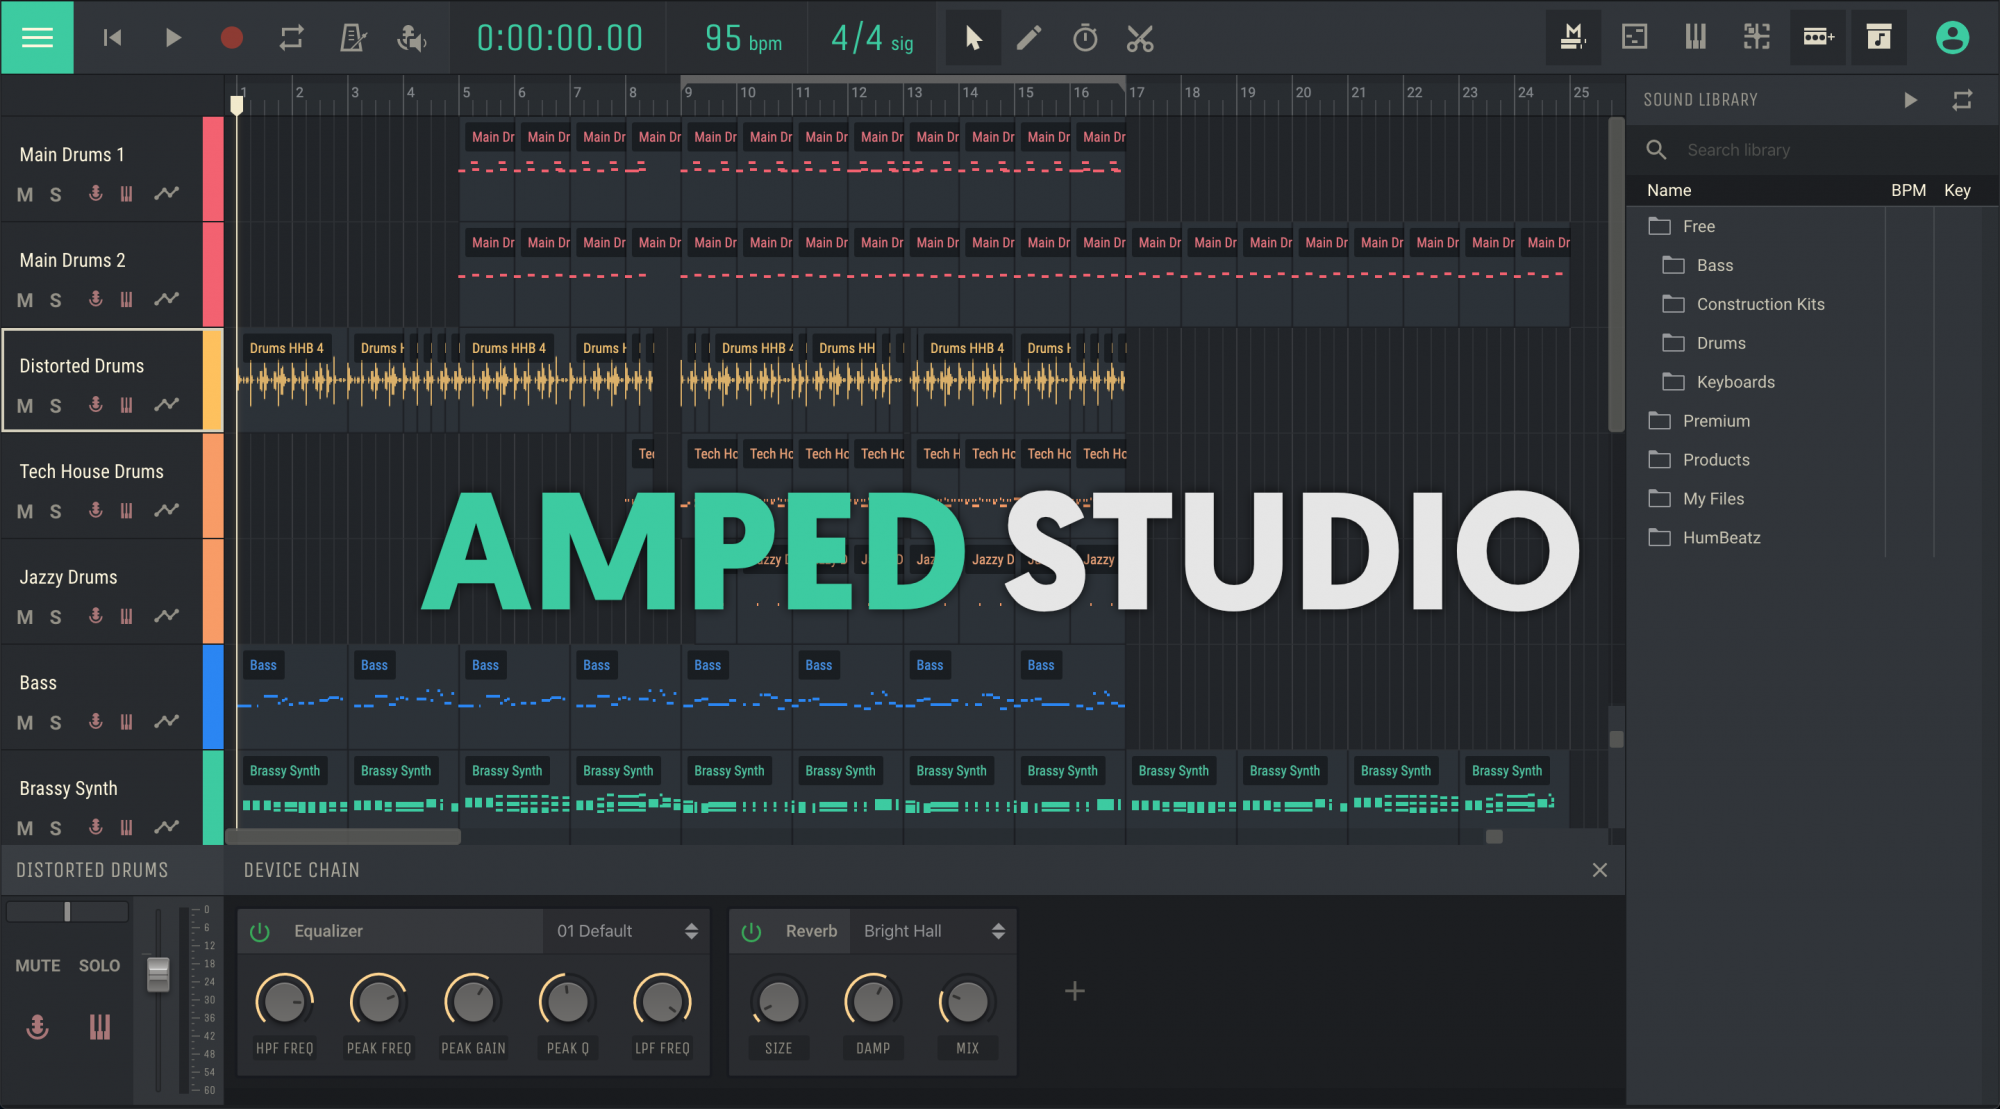Open the Reverb Bright Hall preset dropdown
The height and width of the screenshot is (1109, 2000).
tap(932, 931)
